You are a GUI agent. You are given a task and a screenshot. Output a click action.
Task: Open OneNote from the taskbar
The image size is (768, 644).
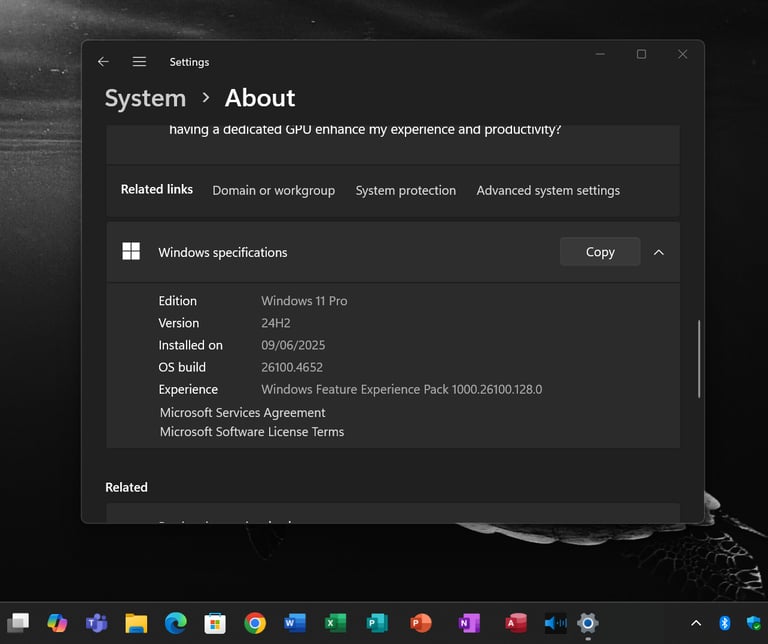point(468,623)
